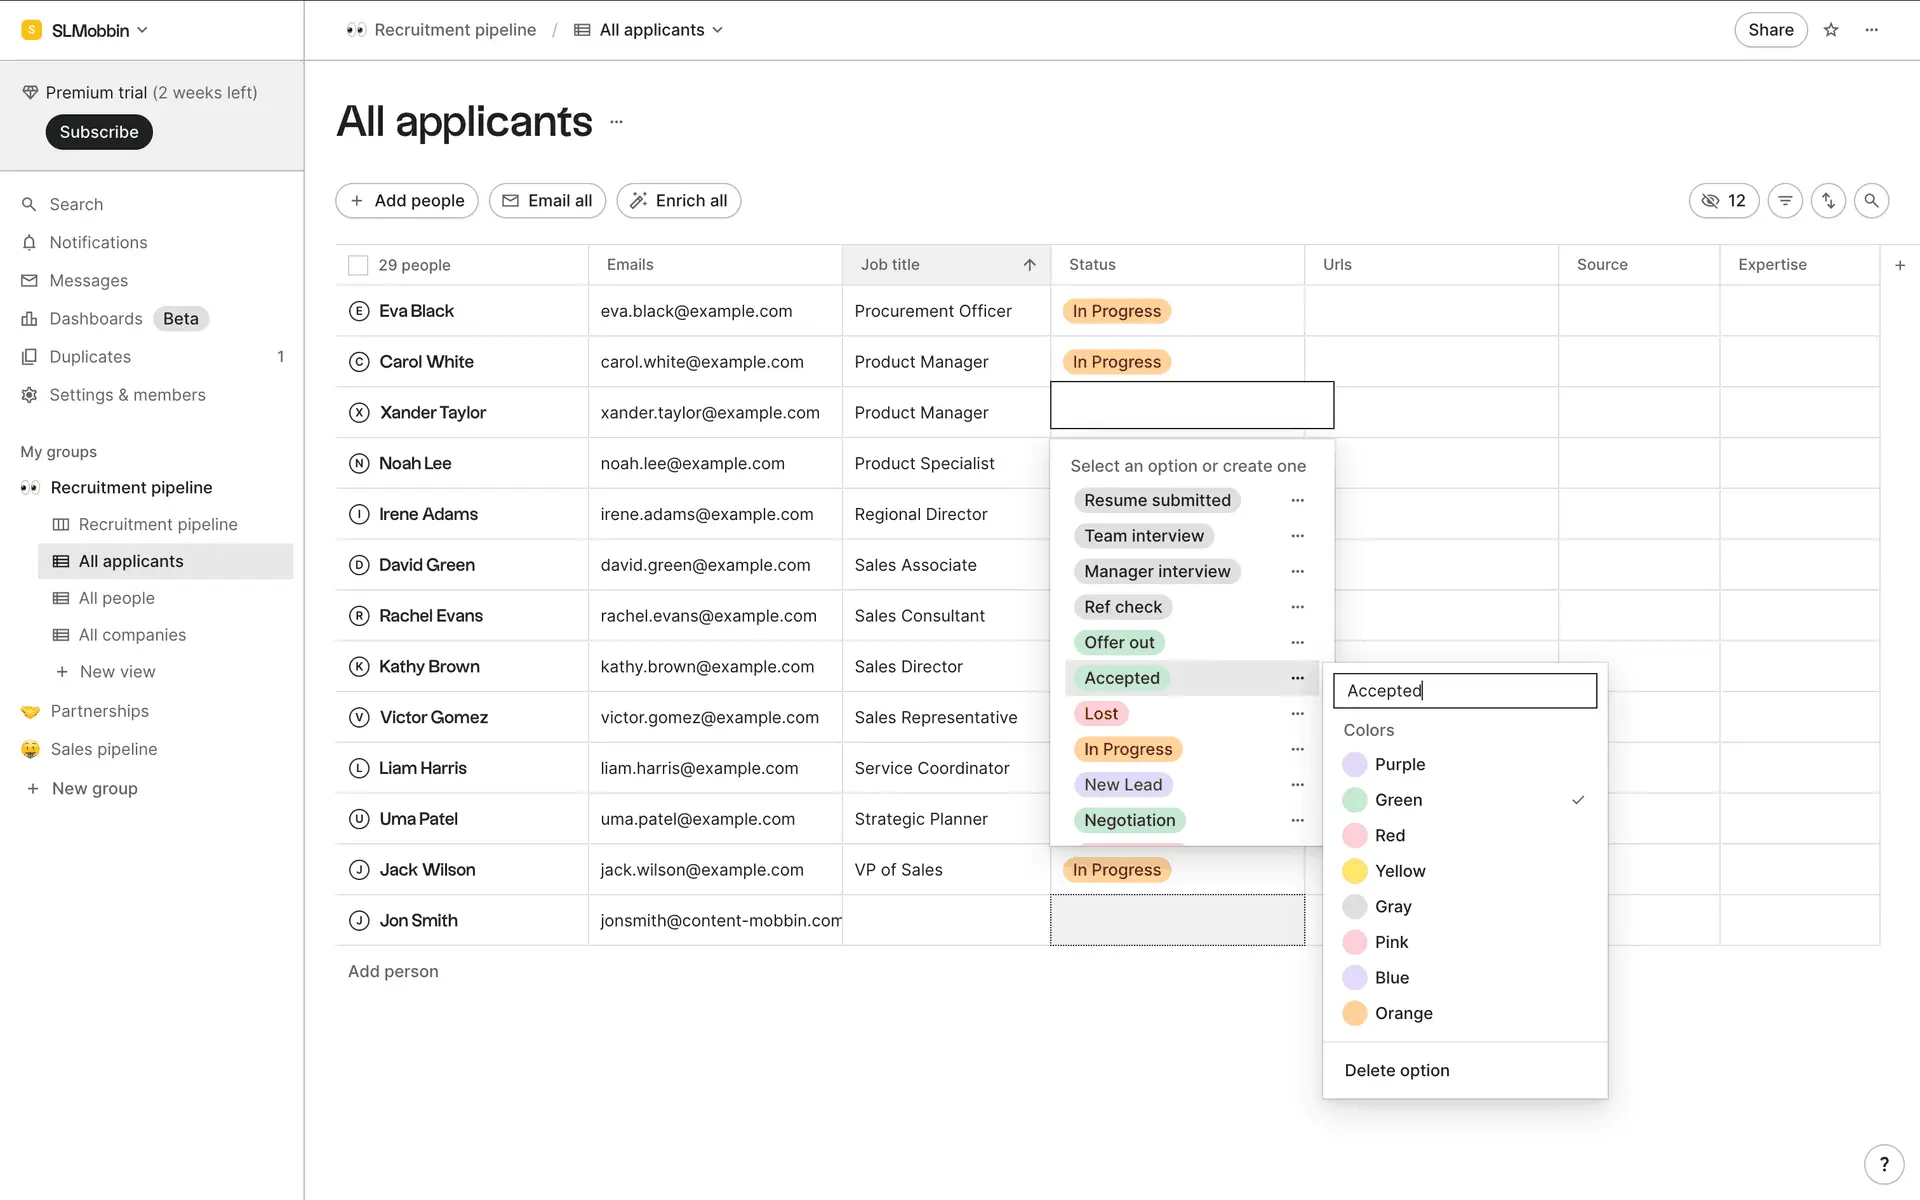Open options for Lost status

(1297, 714)
